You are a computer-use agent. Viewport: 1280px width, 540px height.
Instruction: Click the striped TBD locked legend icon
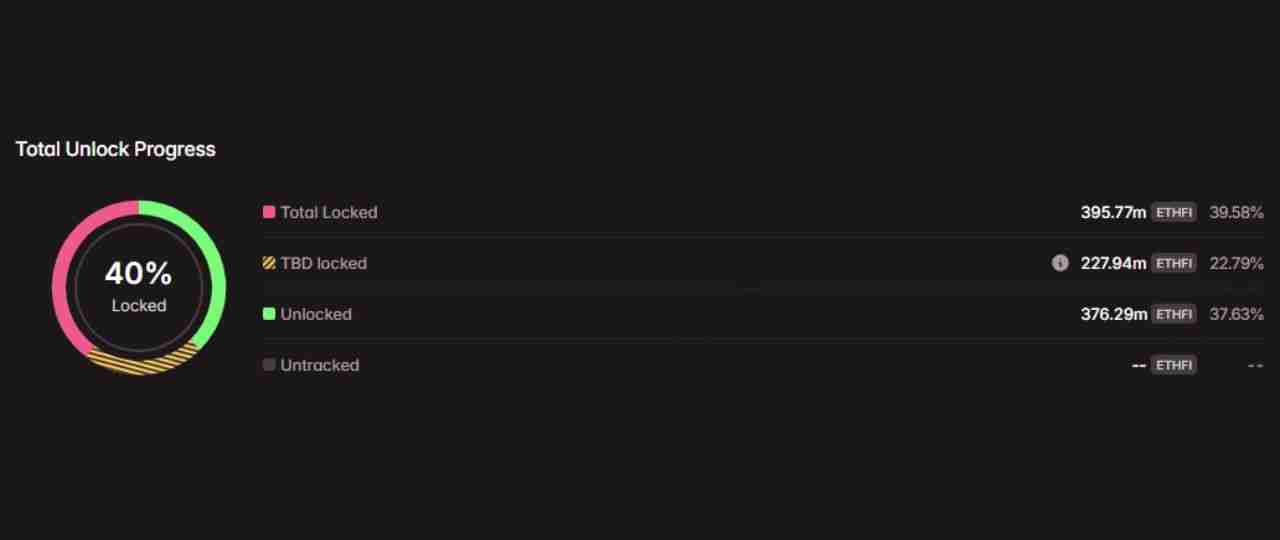pyautogui.click(x=269, y=263)
